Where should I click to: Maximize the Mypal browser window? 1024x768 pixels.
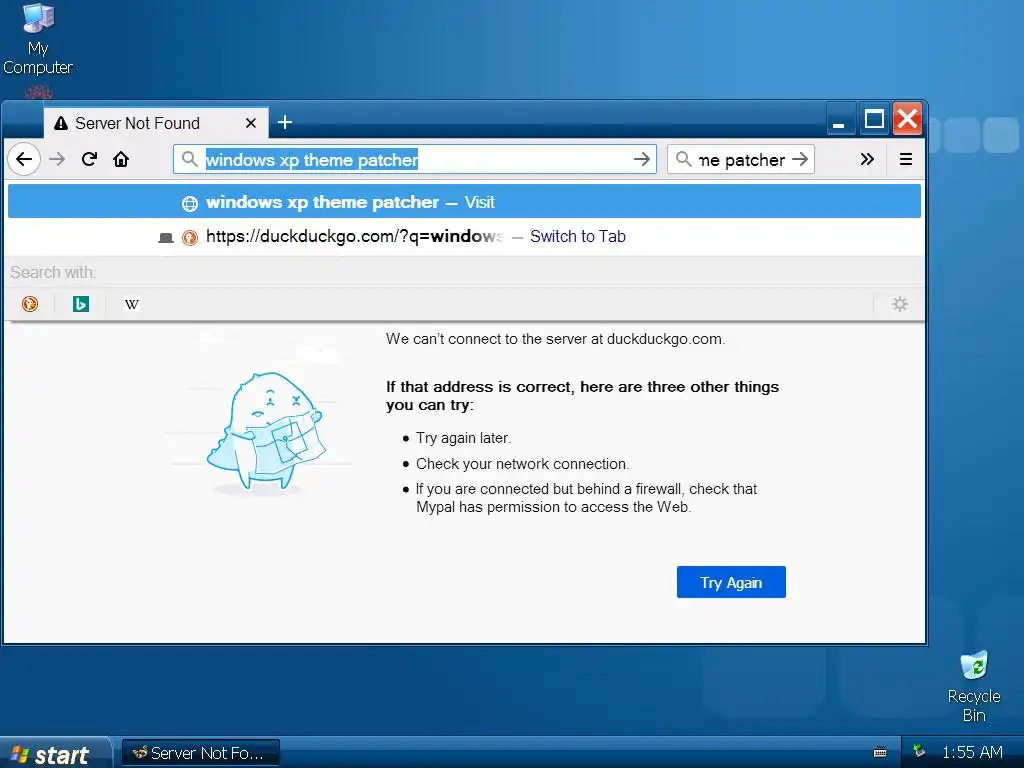(874, 120)
